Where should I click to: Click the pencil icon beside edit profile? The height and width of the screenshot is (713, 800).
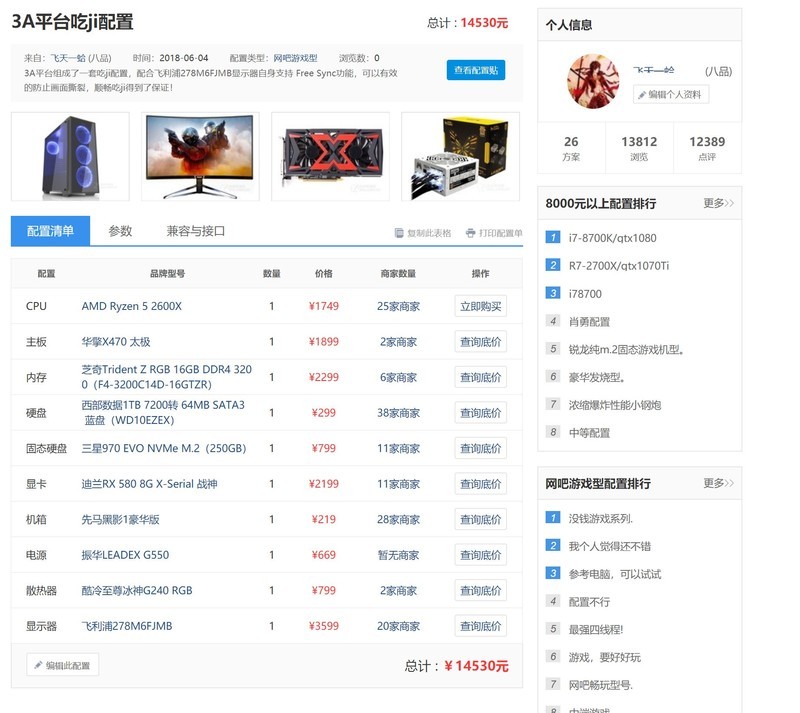click(642, 94)
